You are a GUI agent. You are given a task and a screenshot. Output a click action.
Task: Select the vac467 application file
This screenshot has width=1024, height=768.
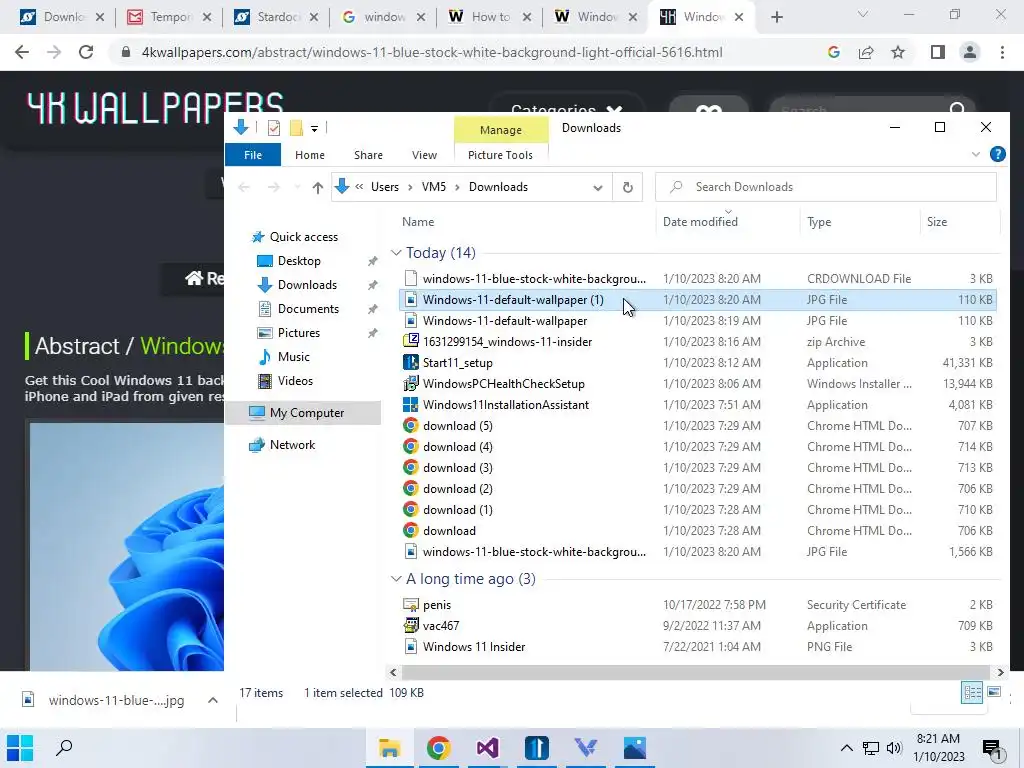(x=441, y=626)
